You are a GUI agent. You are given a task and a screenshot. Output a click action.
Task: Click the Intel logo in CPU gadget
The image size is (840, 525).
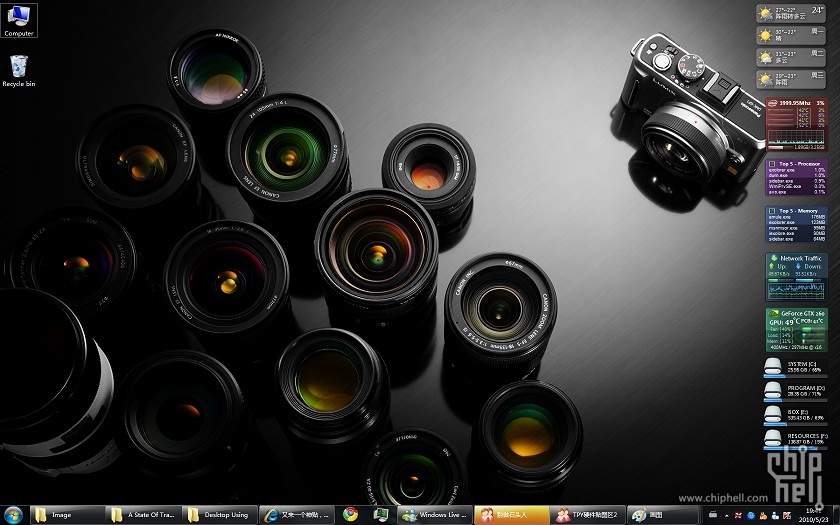772,102
